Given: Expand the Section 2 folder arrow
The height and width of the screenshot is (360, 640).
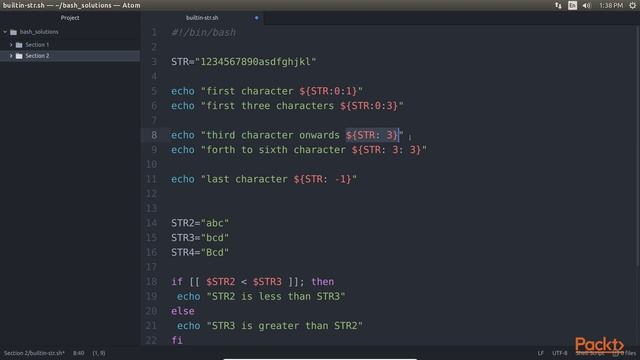Looking at the screenshot, I should [x=11, y=56].
